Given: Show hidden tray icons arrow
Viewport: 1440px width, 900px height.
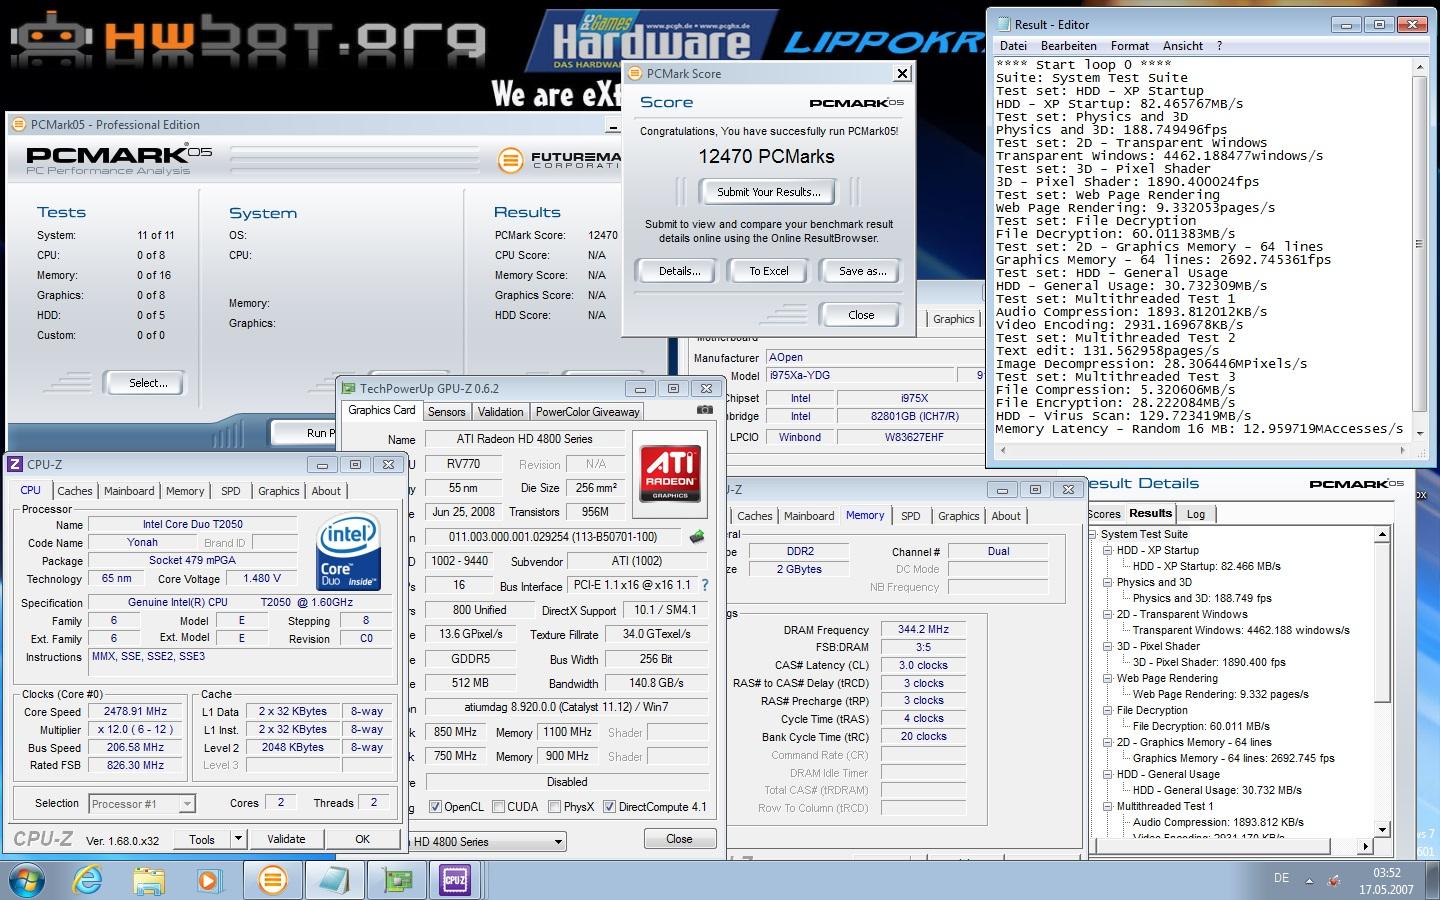Looking at the screenshot, I should point(1310,881).
